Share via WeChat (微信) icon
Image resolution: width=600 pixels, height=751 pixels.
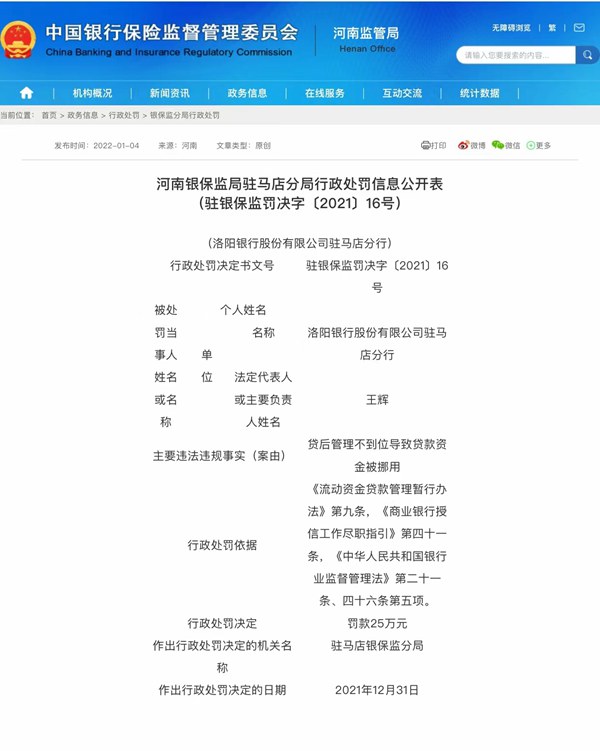coord(505,146)
